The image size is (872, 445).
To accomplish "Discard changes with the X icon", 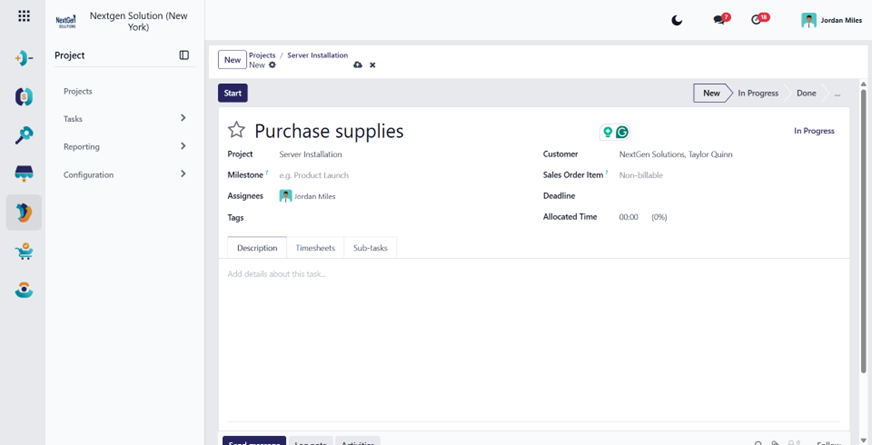I will coord(373,65).
